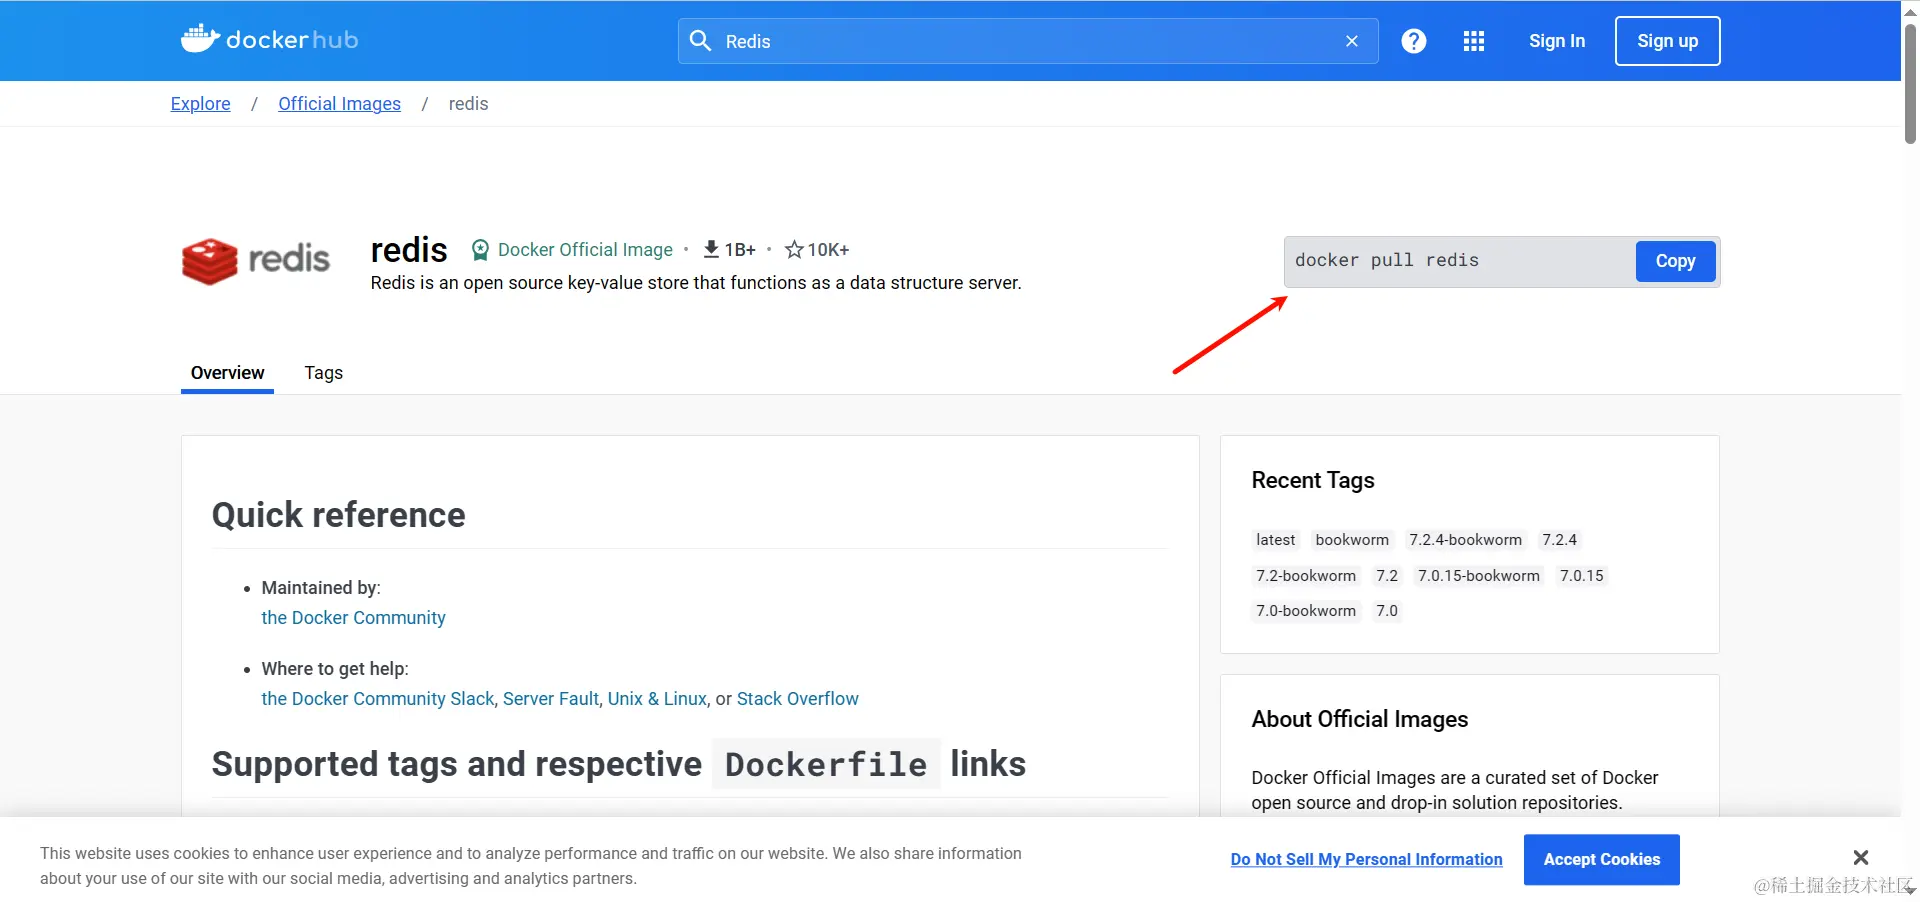Select the 7.2.4 tag
Screen dimensions: 1920x902
click(x=1559, y=540)
